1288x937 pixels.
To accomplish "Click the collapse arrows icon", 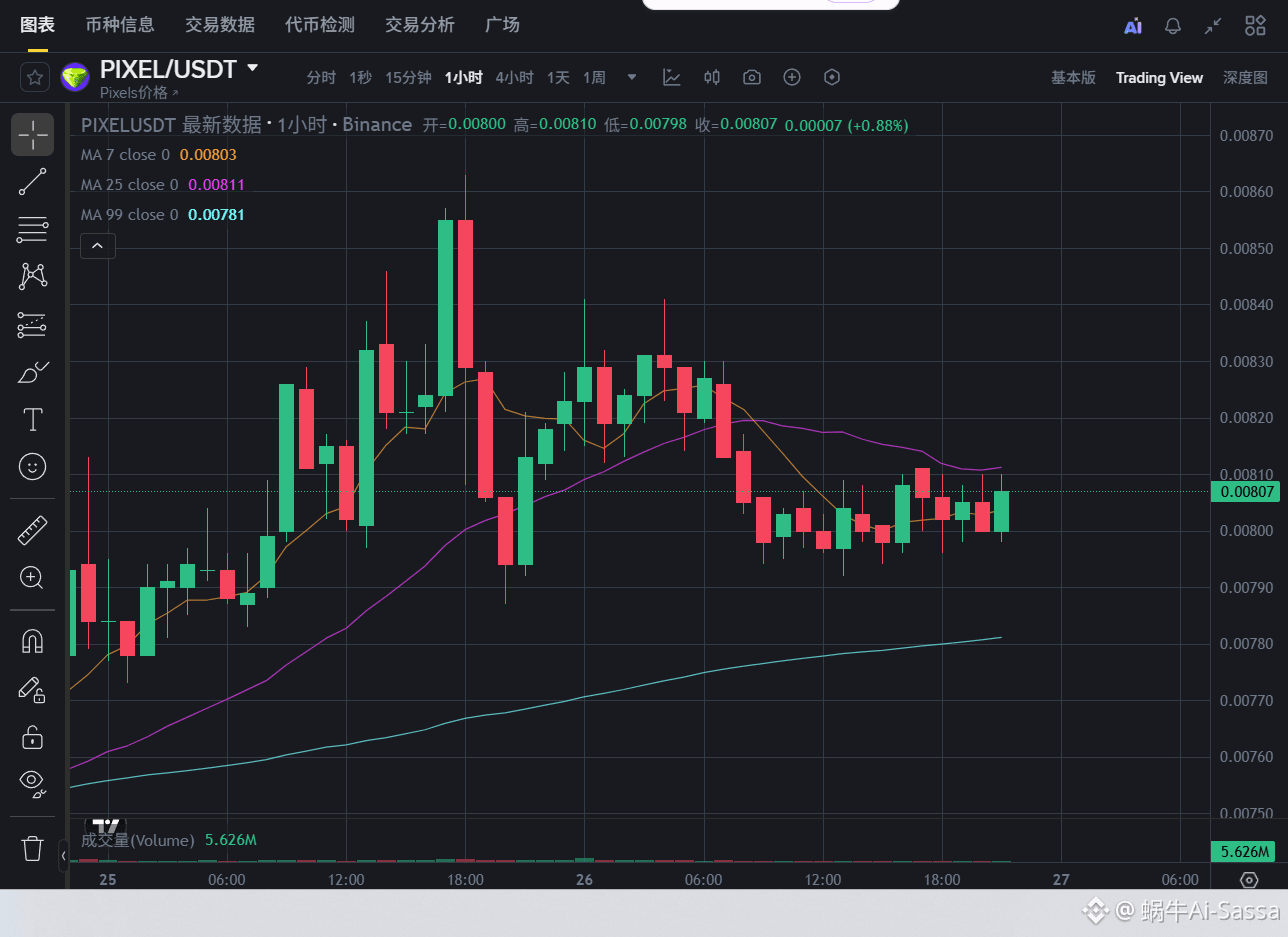I will click(x=1213, y=26).
